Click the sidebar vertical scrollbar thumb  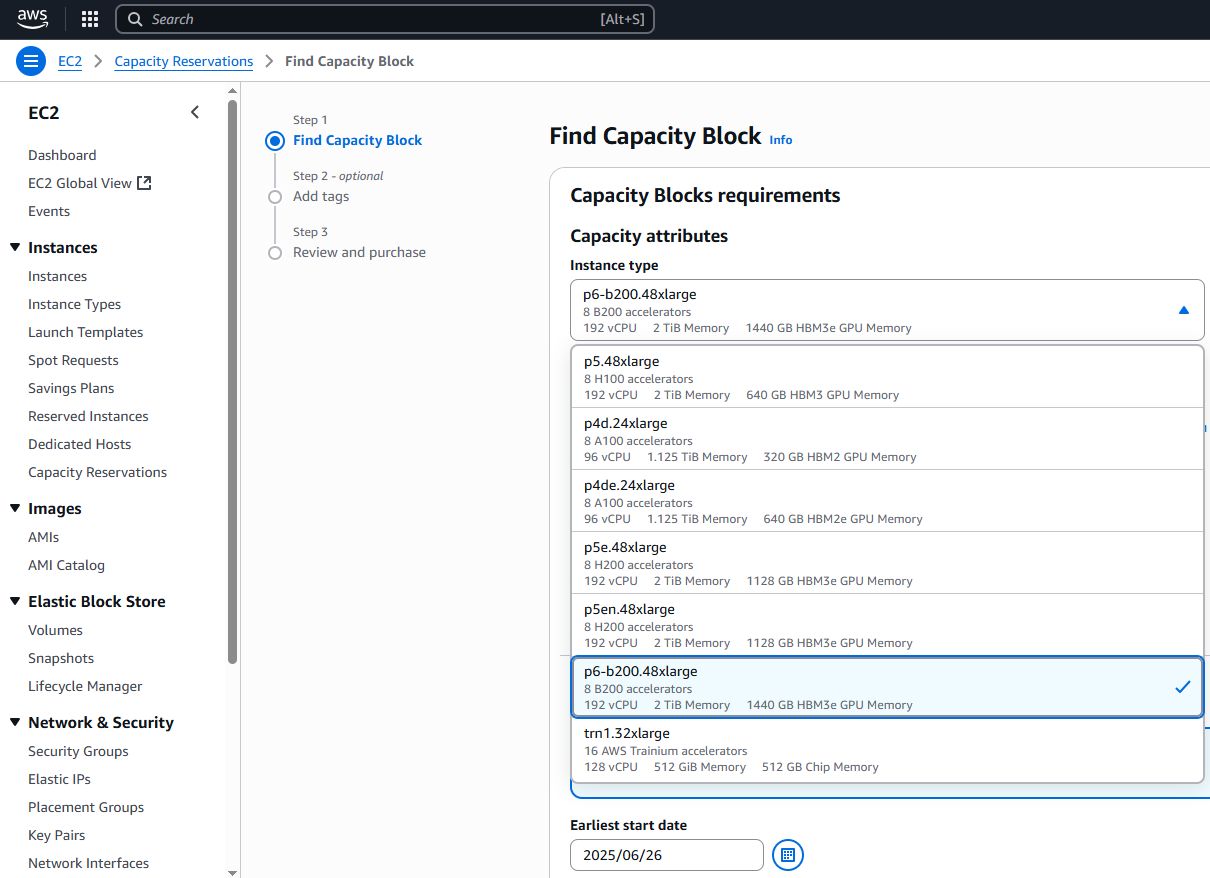tap(233, 382)
